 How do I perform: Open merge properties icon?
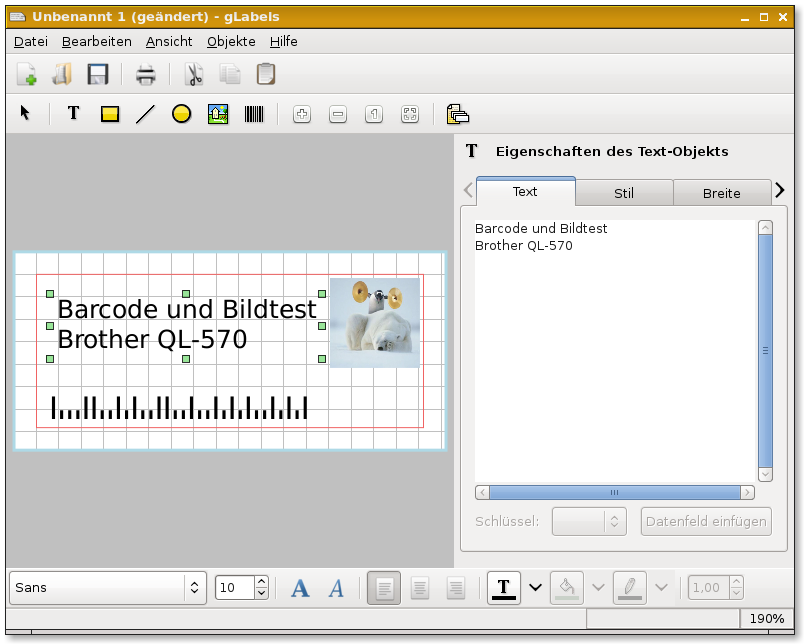(458, 114)
